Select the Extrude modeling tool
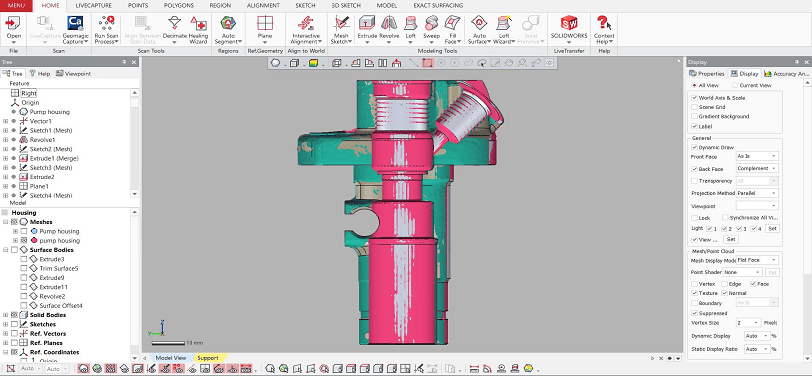Image resolution: width=812 pixels, height=376 pixels. pyautogui.click(x=367, y=29)
